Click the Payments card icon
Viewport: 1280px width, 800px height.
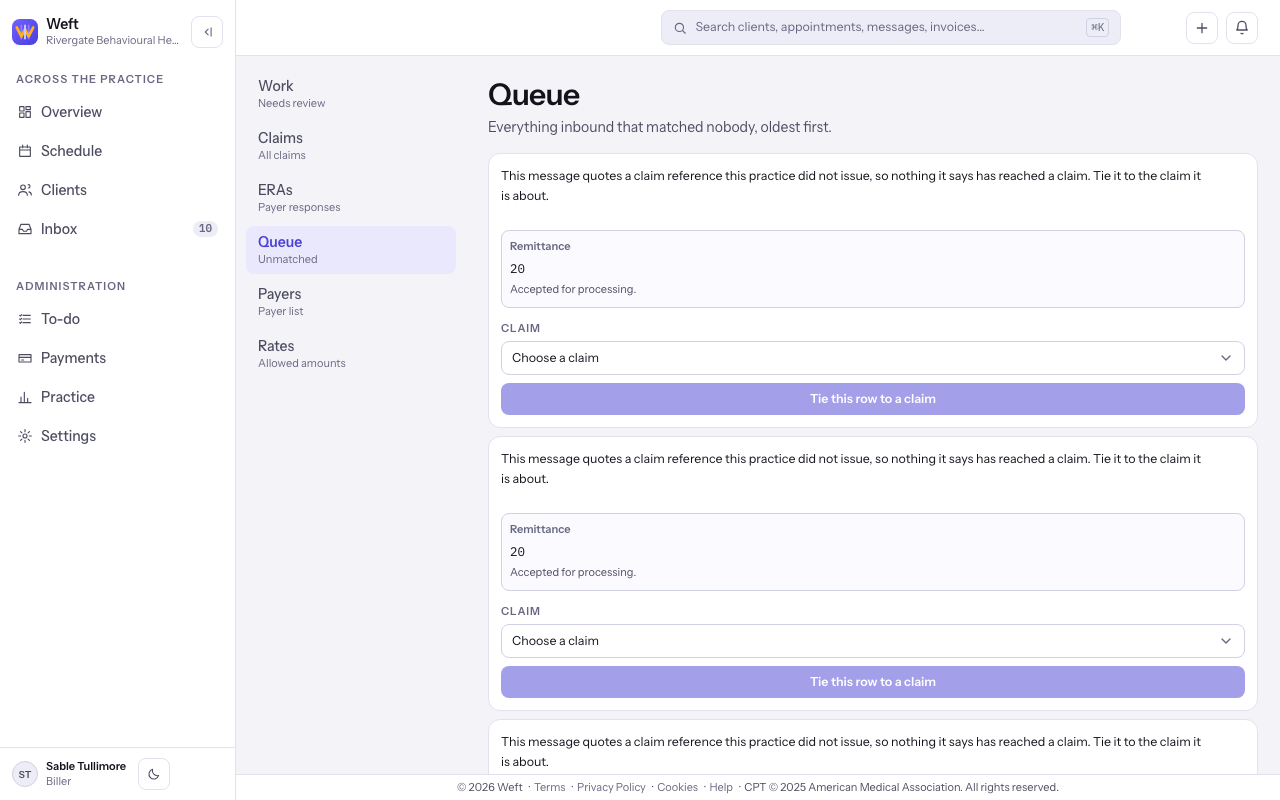click(25, 358)
